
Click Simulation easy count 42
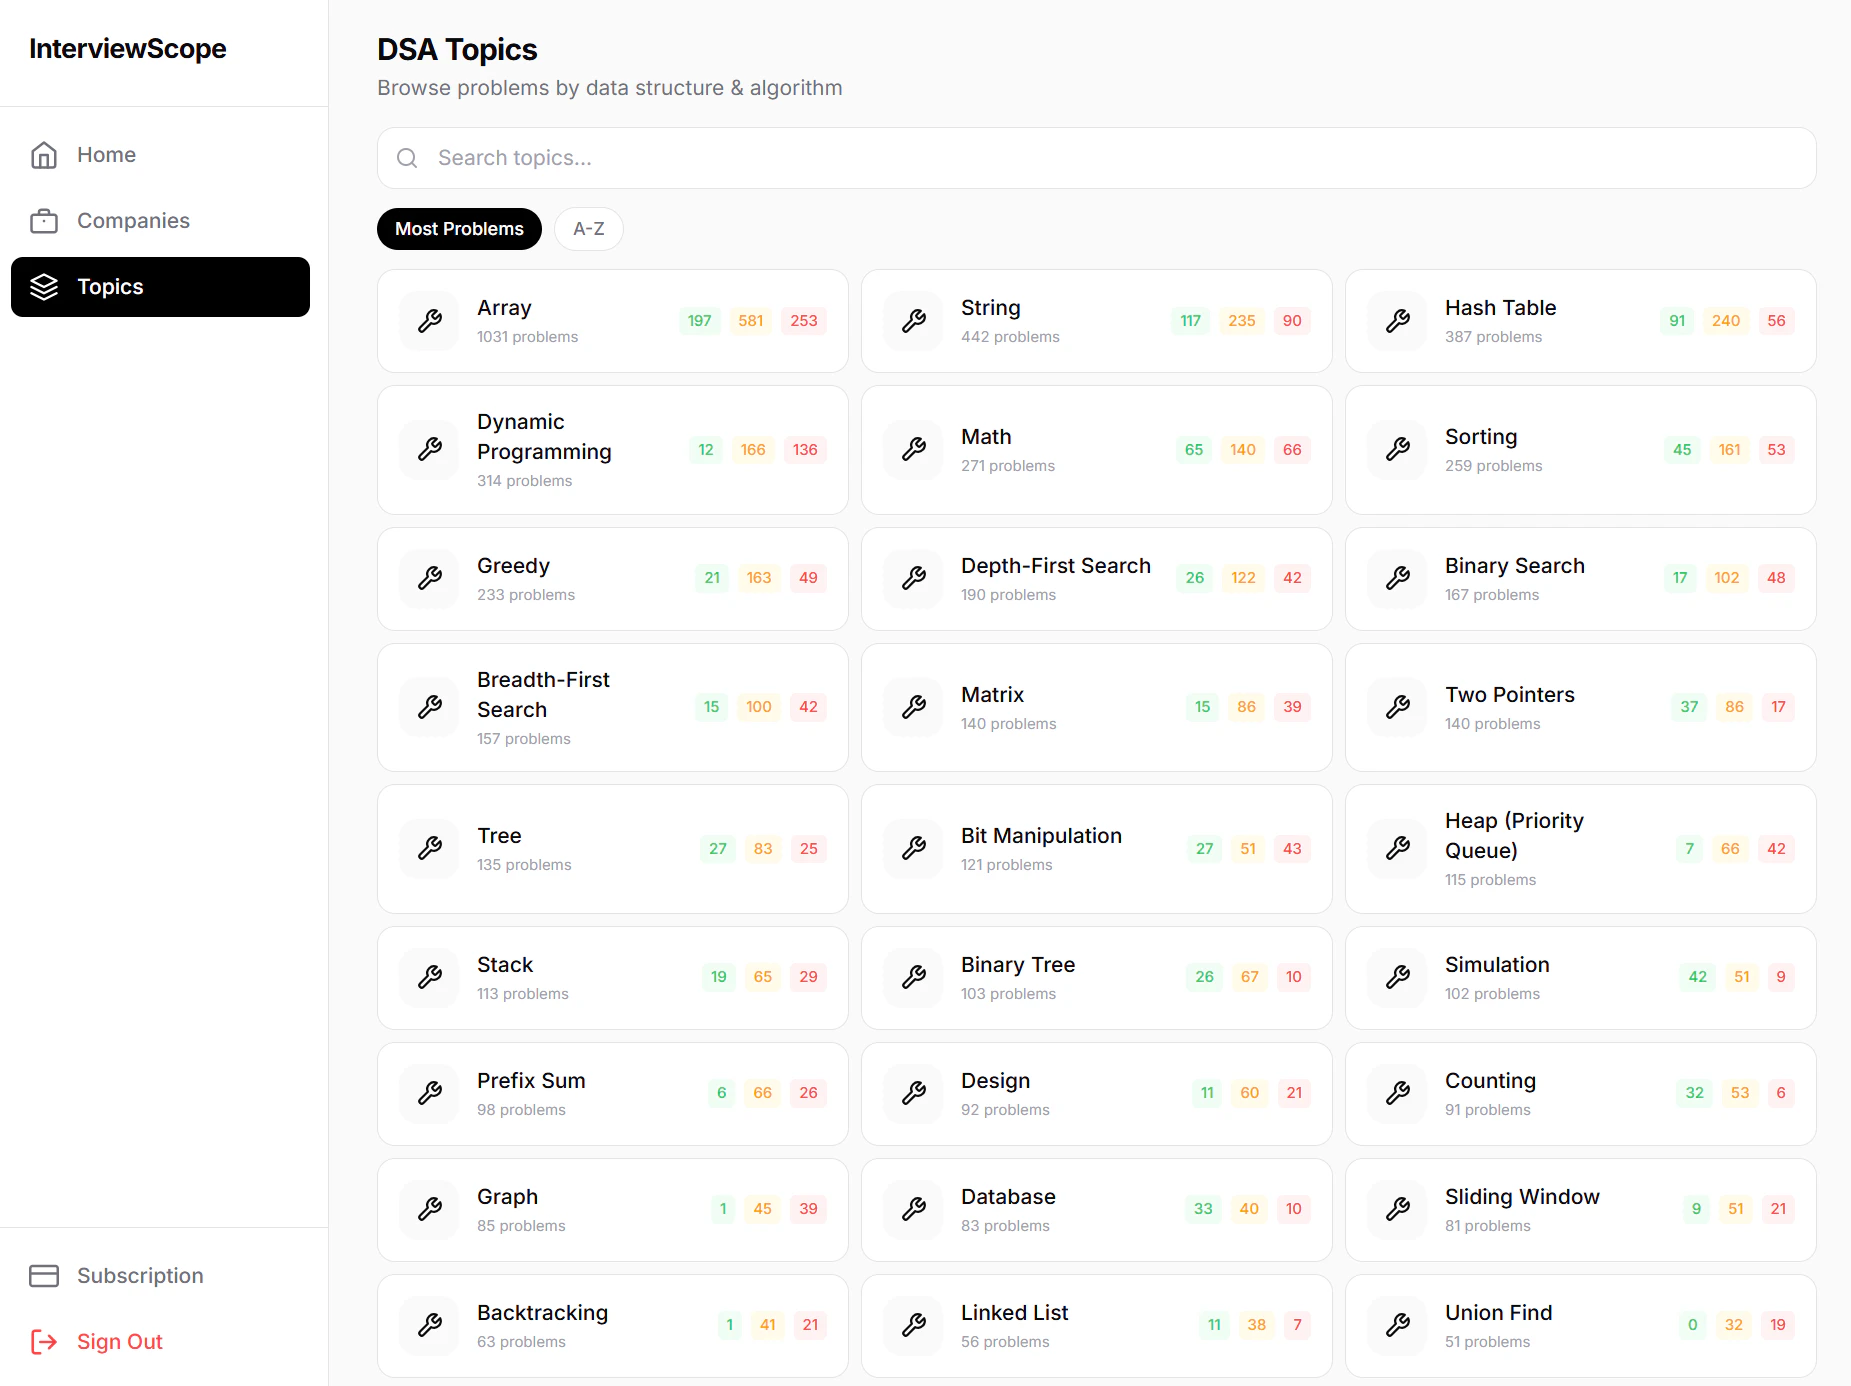[1698, 977]
